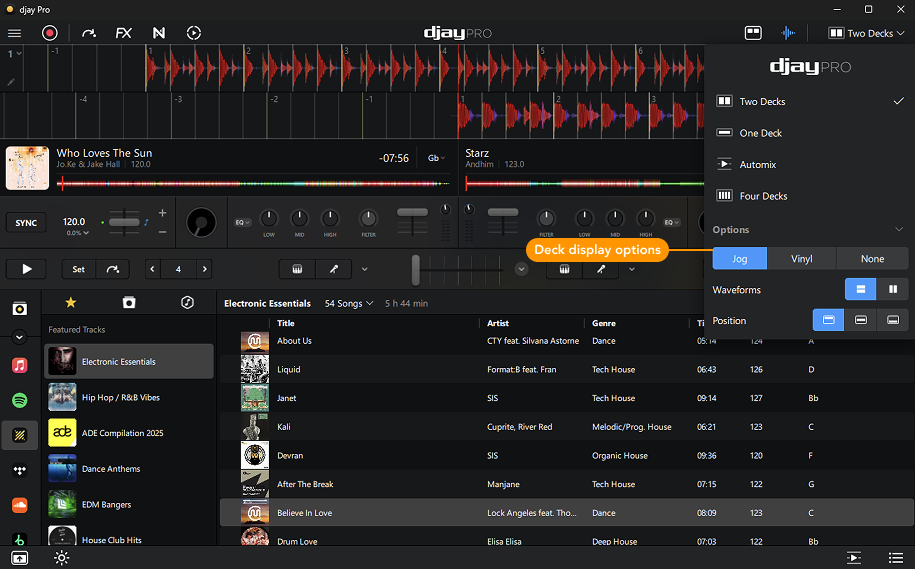Screen dimensions: 915x569
Task: Open the looper arrow tool in top toolbar
Action: pos(89,33)
